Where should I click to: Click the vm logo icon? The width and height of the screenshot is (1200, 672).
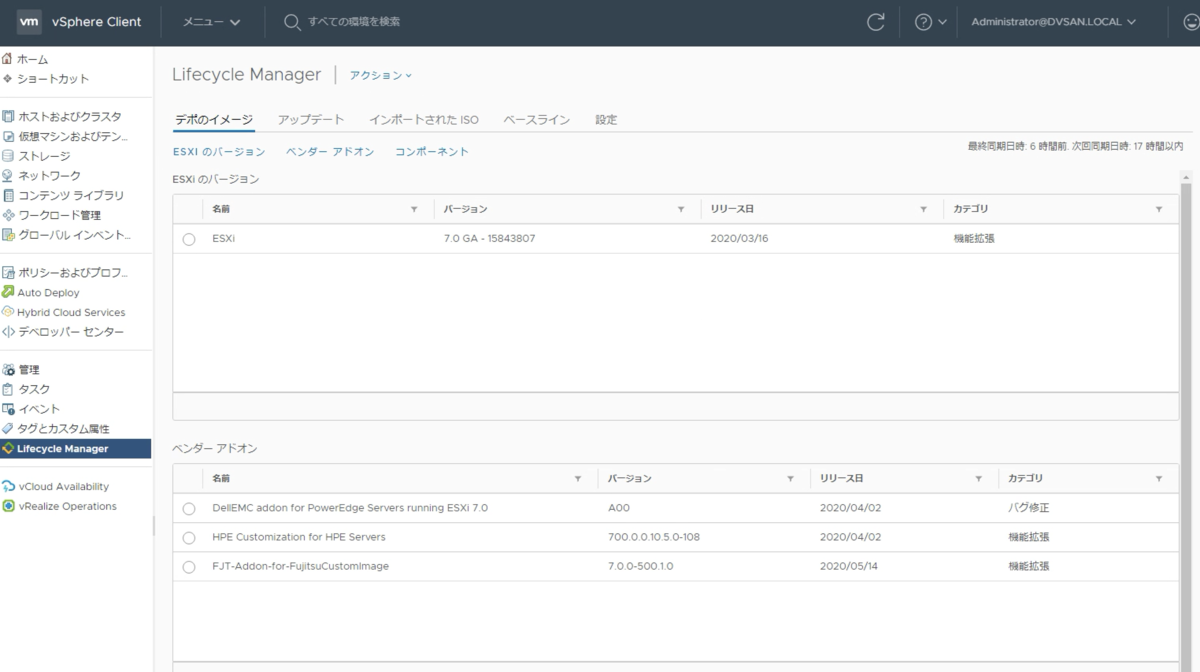(30, 21)
